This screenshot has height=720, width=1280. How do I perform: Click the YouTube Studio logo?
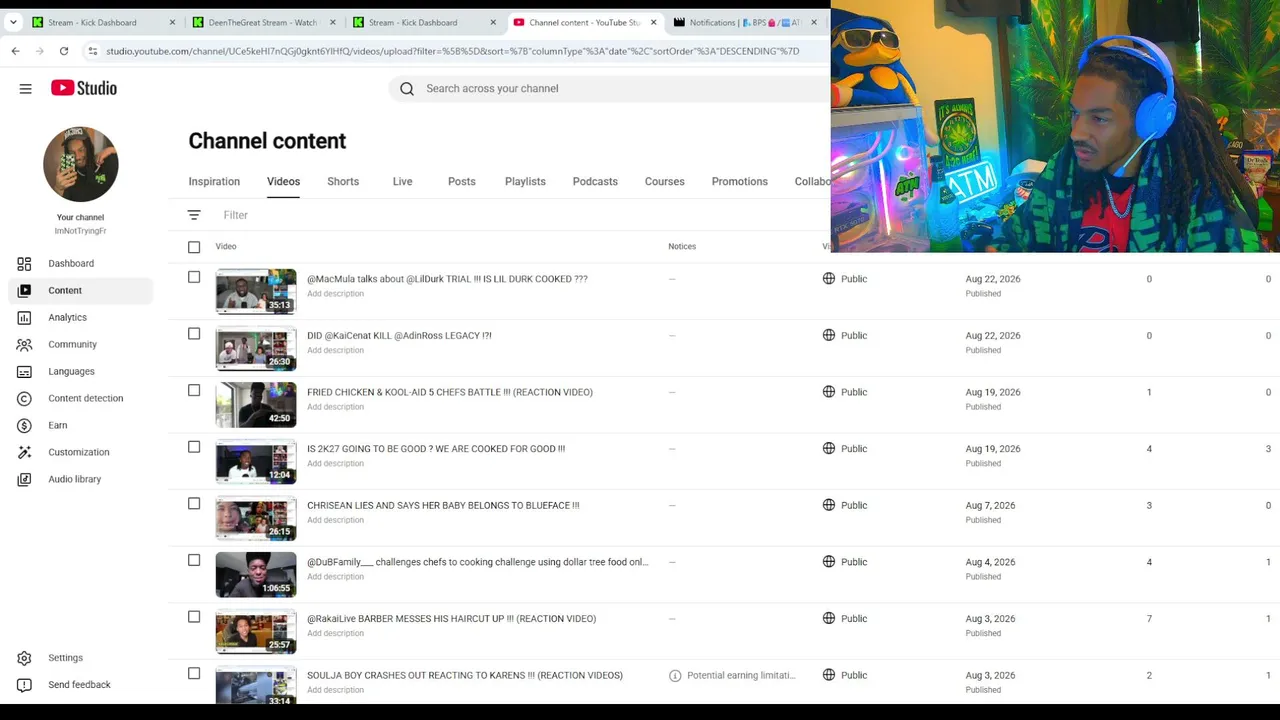(x=84, y=88)
